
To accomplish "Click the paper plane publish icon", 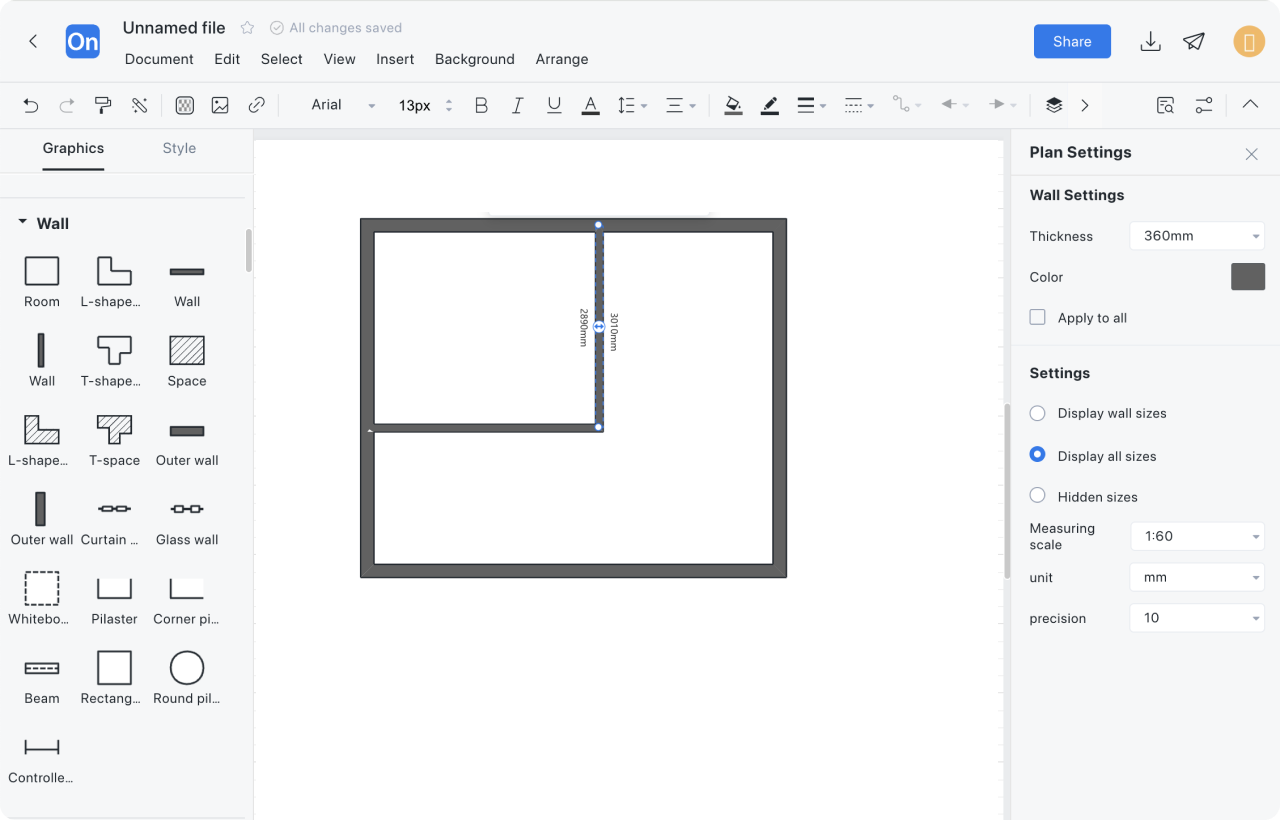I will pyautogui.click(x=1194, y=41).
